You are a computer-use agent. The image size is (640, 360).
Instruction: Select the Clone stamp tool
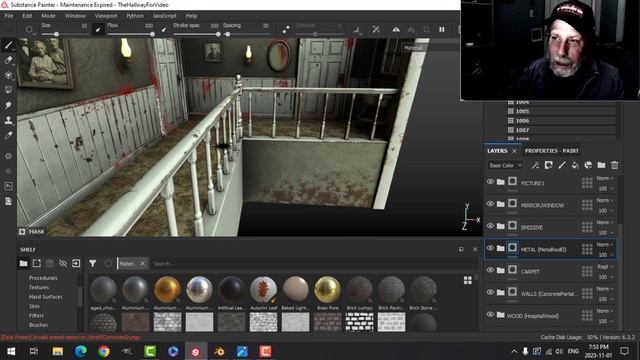8,120
